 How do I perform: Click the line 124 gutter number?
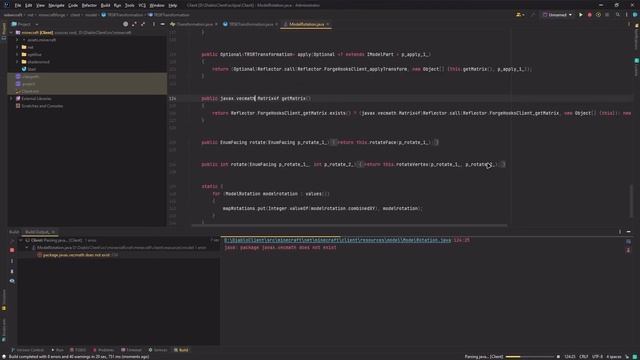click(x=173, y=98)
